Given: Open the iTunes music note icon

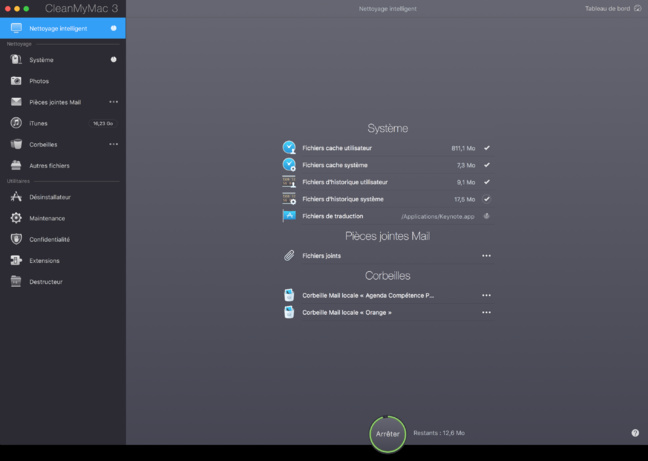Looking at the screenshot, I should (16, 123).
